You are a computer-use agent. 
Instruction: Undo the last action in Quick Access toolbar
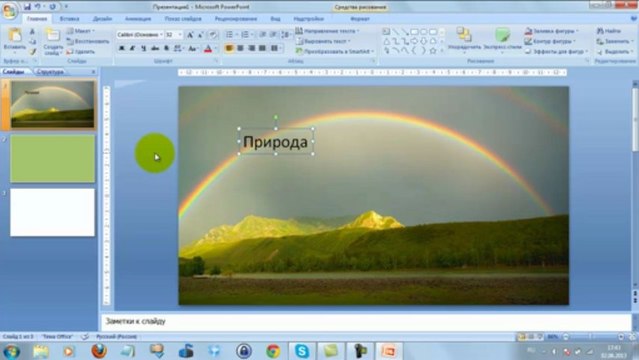pos(37,7)
